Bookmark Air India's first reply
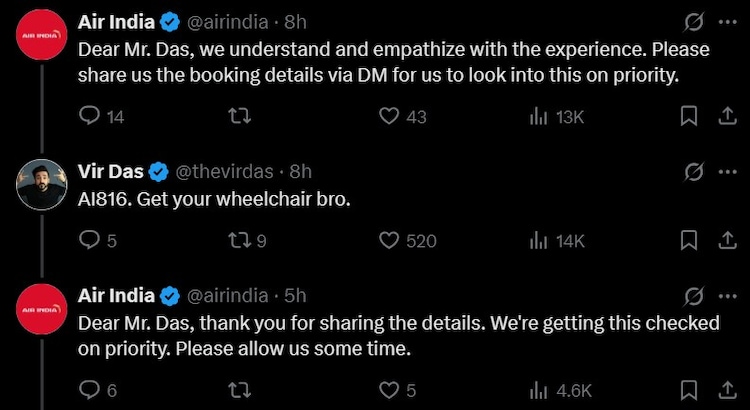Viewport: 750px width, 410px height. click(689, 117)
